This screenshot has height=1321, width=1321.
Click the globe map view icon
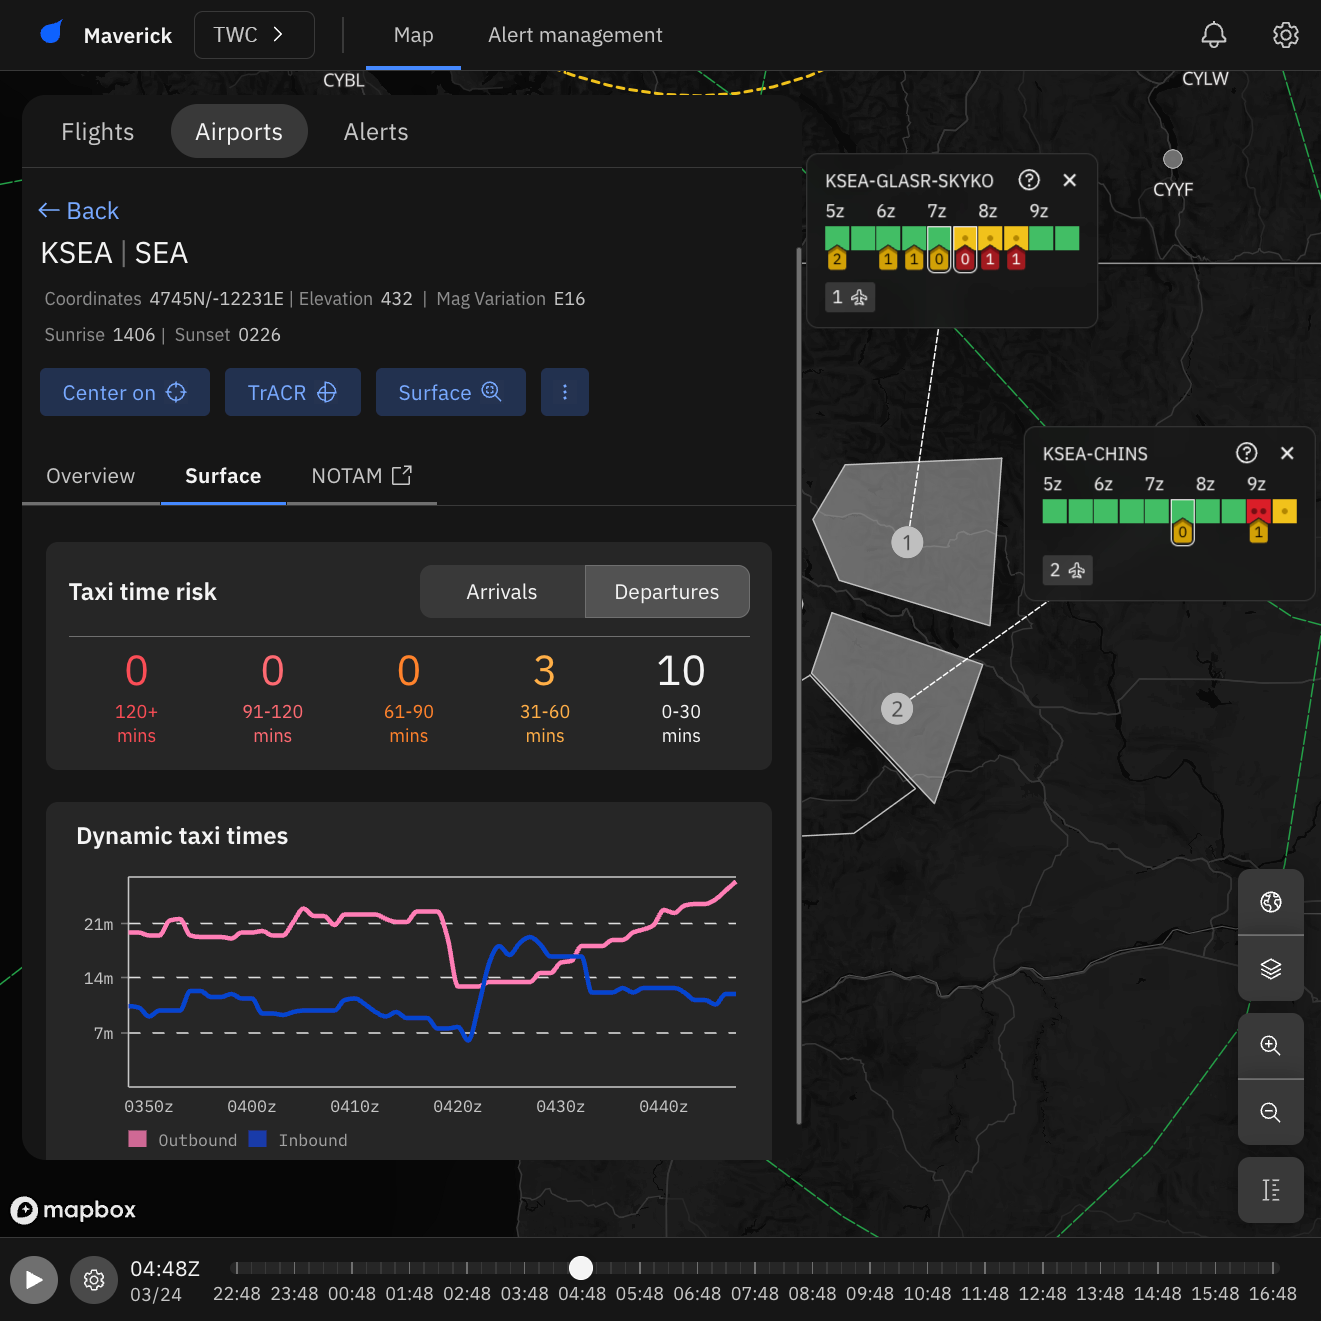[1270, 902]
